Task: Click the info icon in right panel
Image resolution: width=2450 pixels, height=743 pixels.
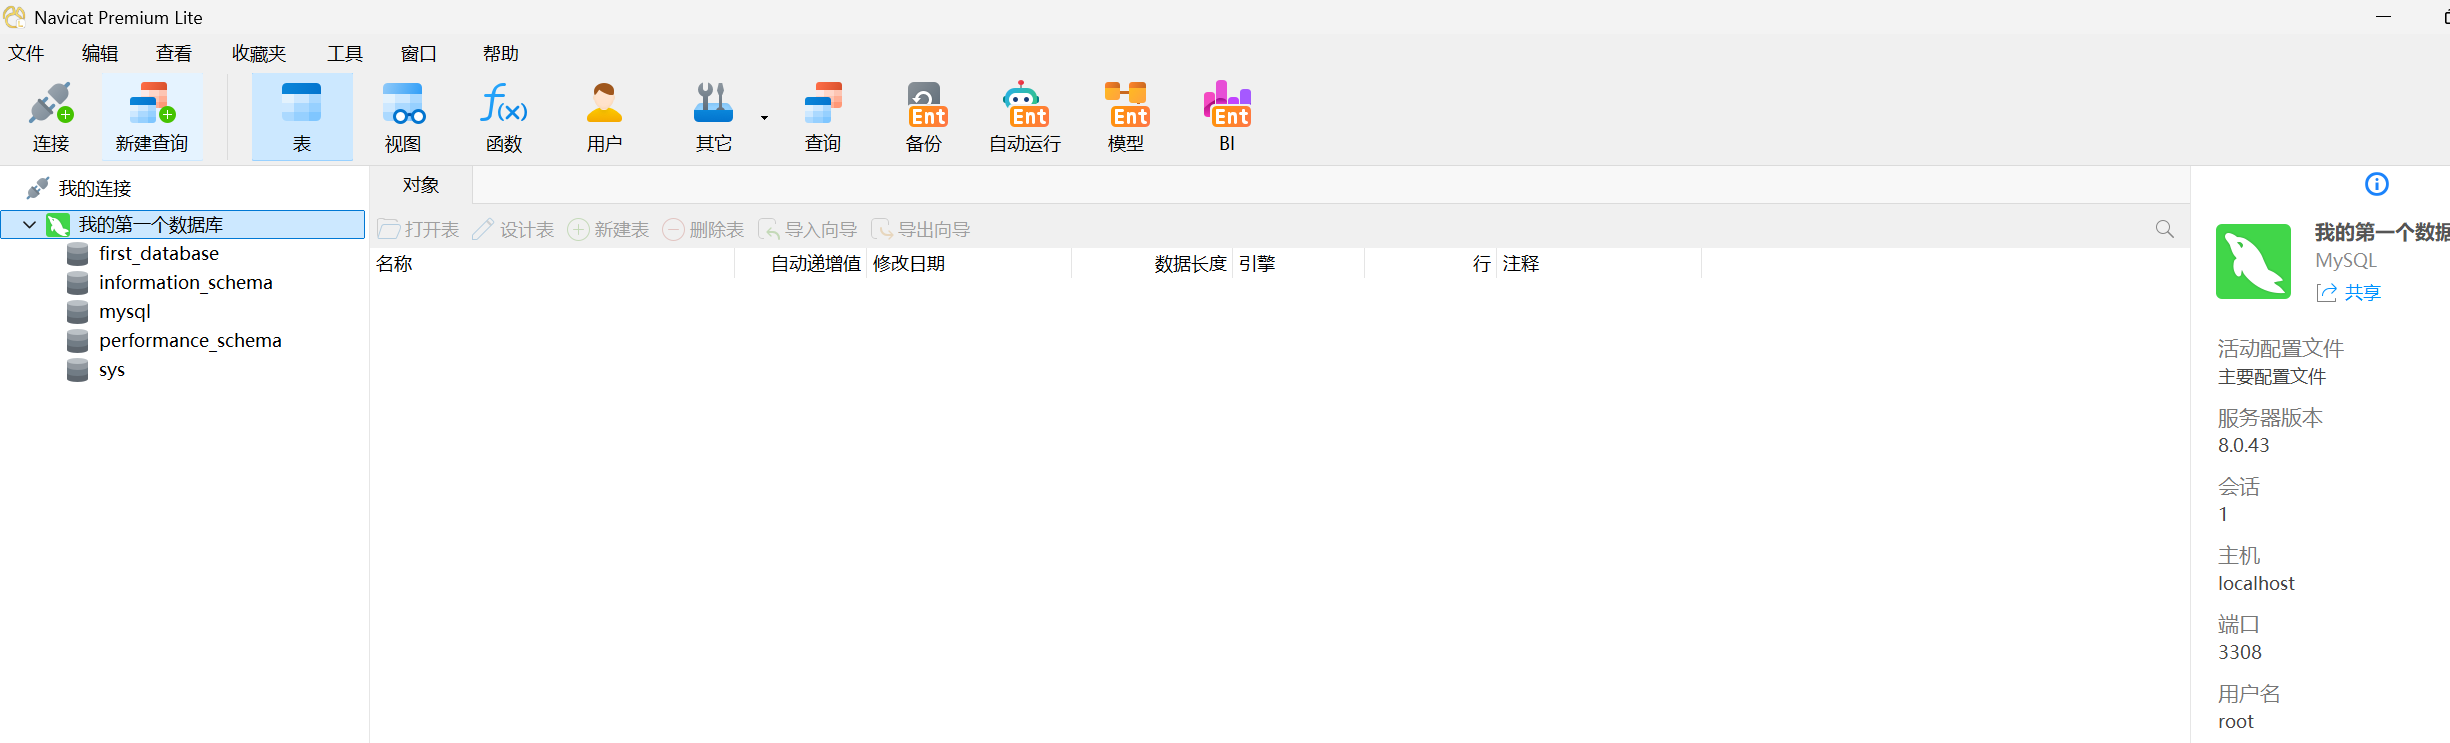Action: tap(2377, 184)
